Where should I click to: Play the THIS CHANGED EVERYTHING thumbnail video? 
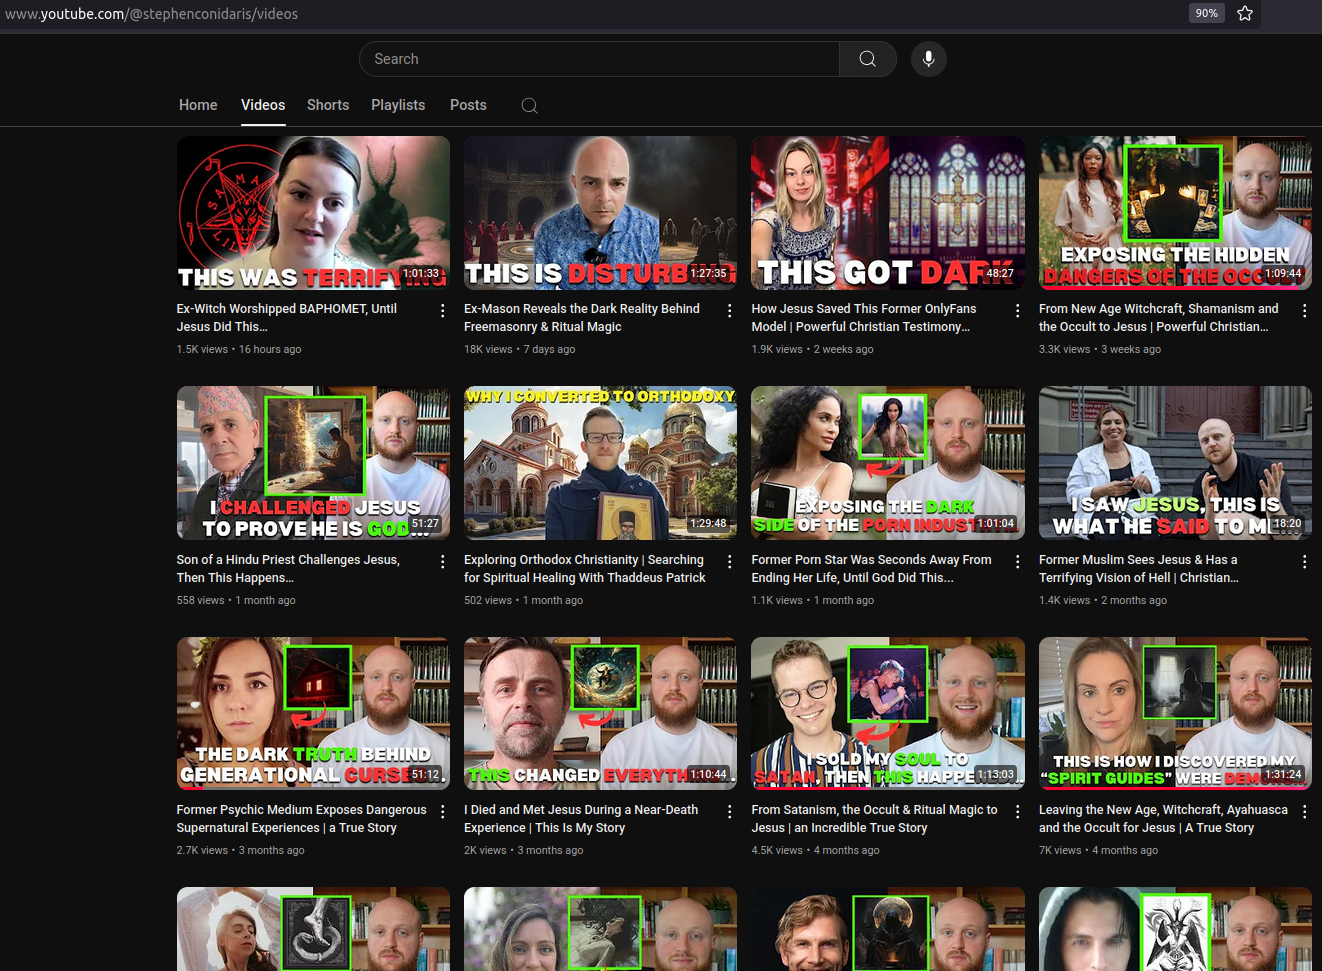click(x=600, y=714)
